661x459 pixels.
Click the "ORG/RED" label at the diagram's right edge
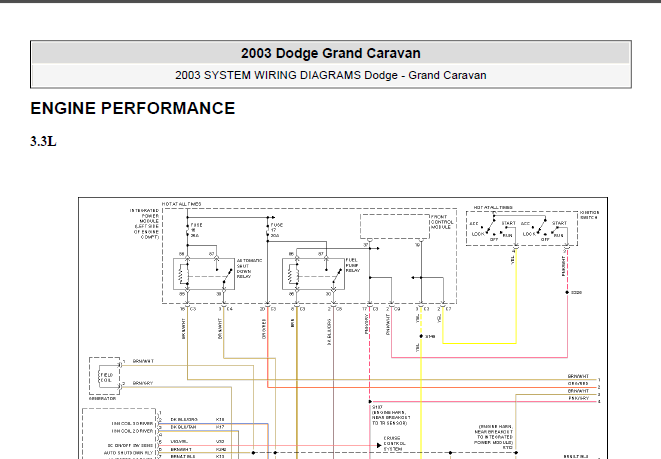pos(578,384)
